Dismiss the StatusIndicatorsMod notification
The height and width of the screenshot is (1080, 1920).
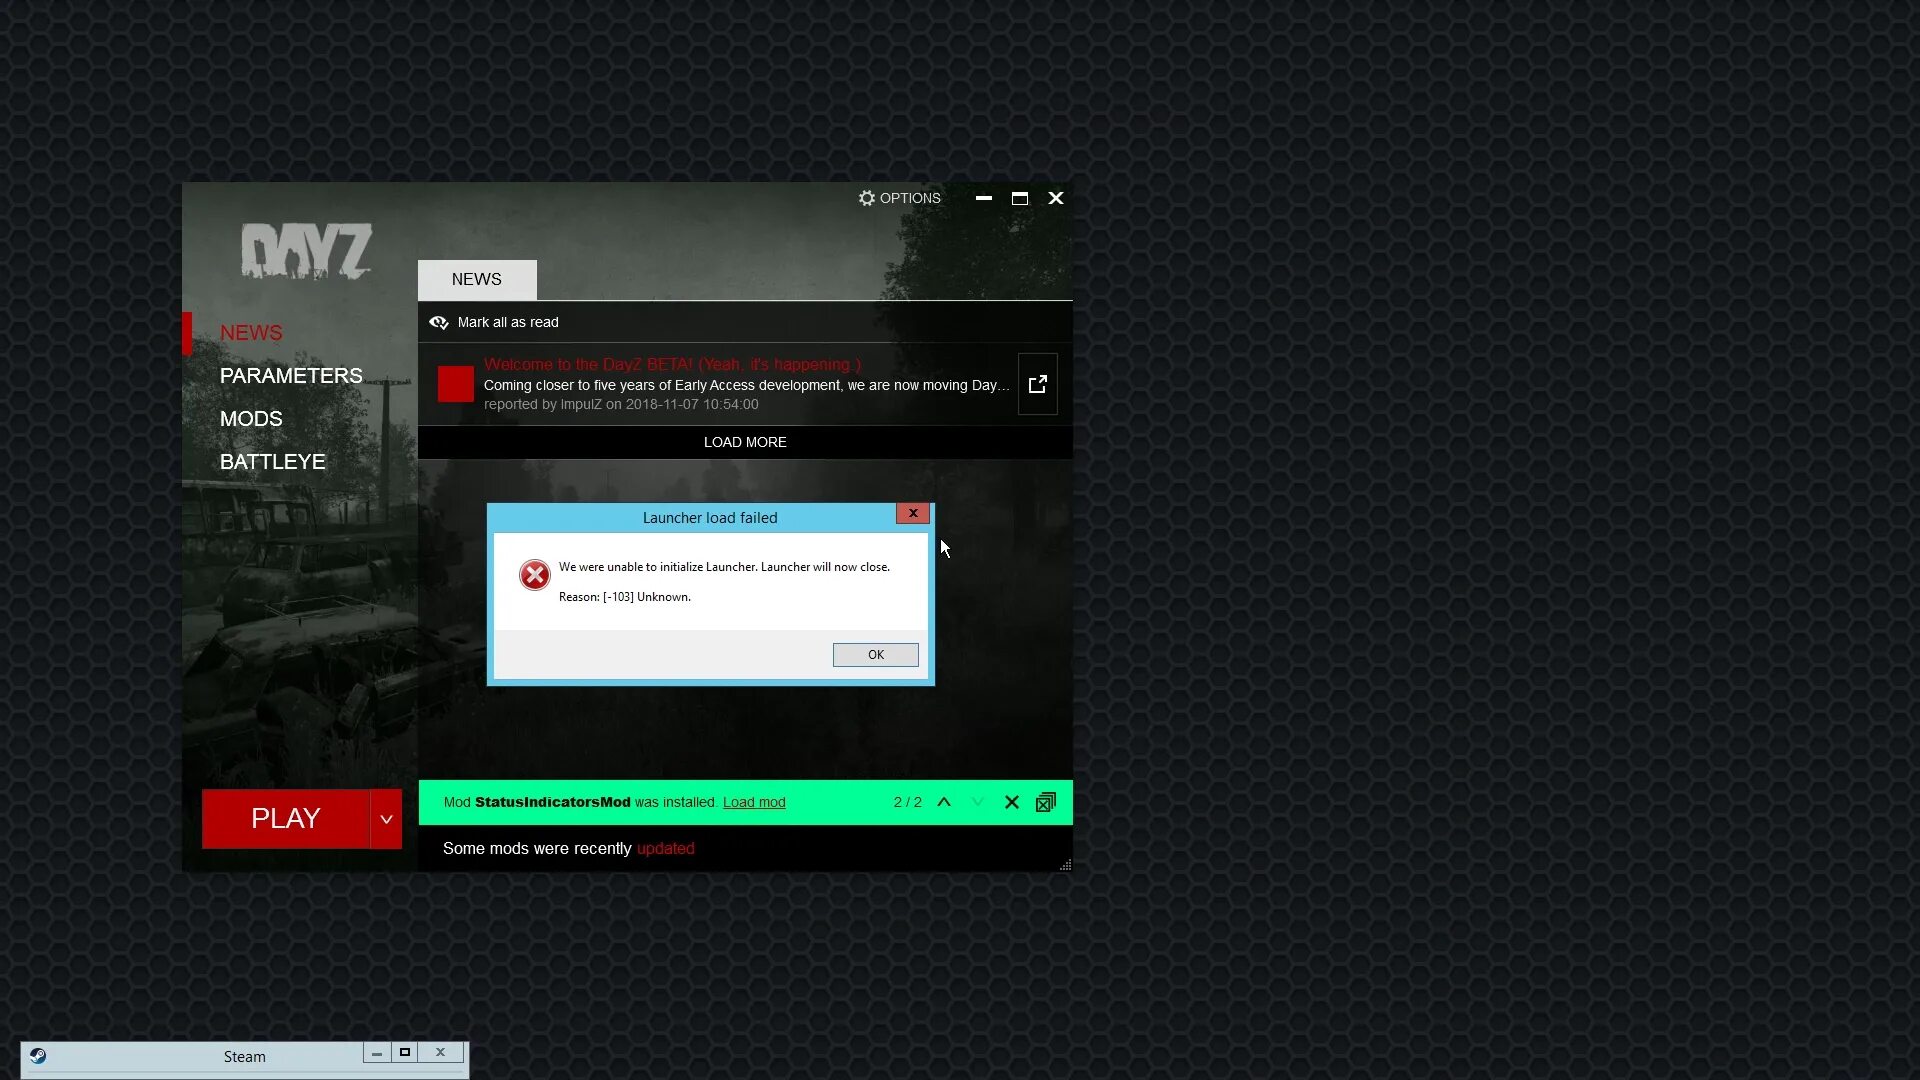click(1012, 803)
